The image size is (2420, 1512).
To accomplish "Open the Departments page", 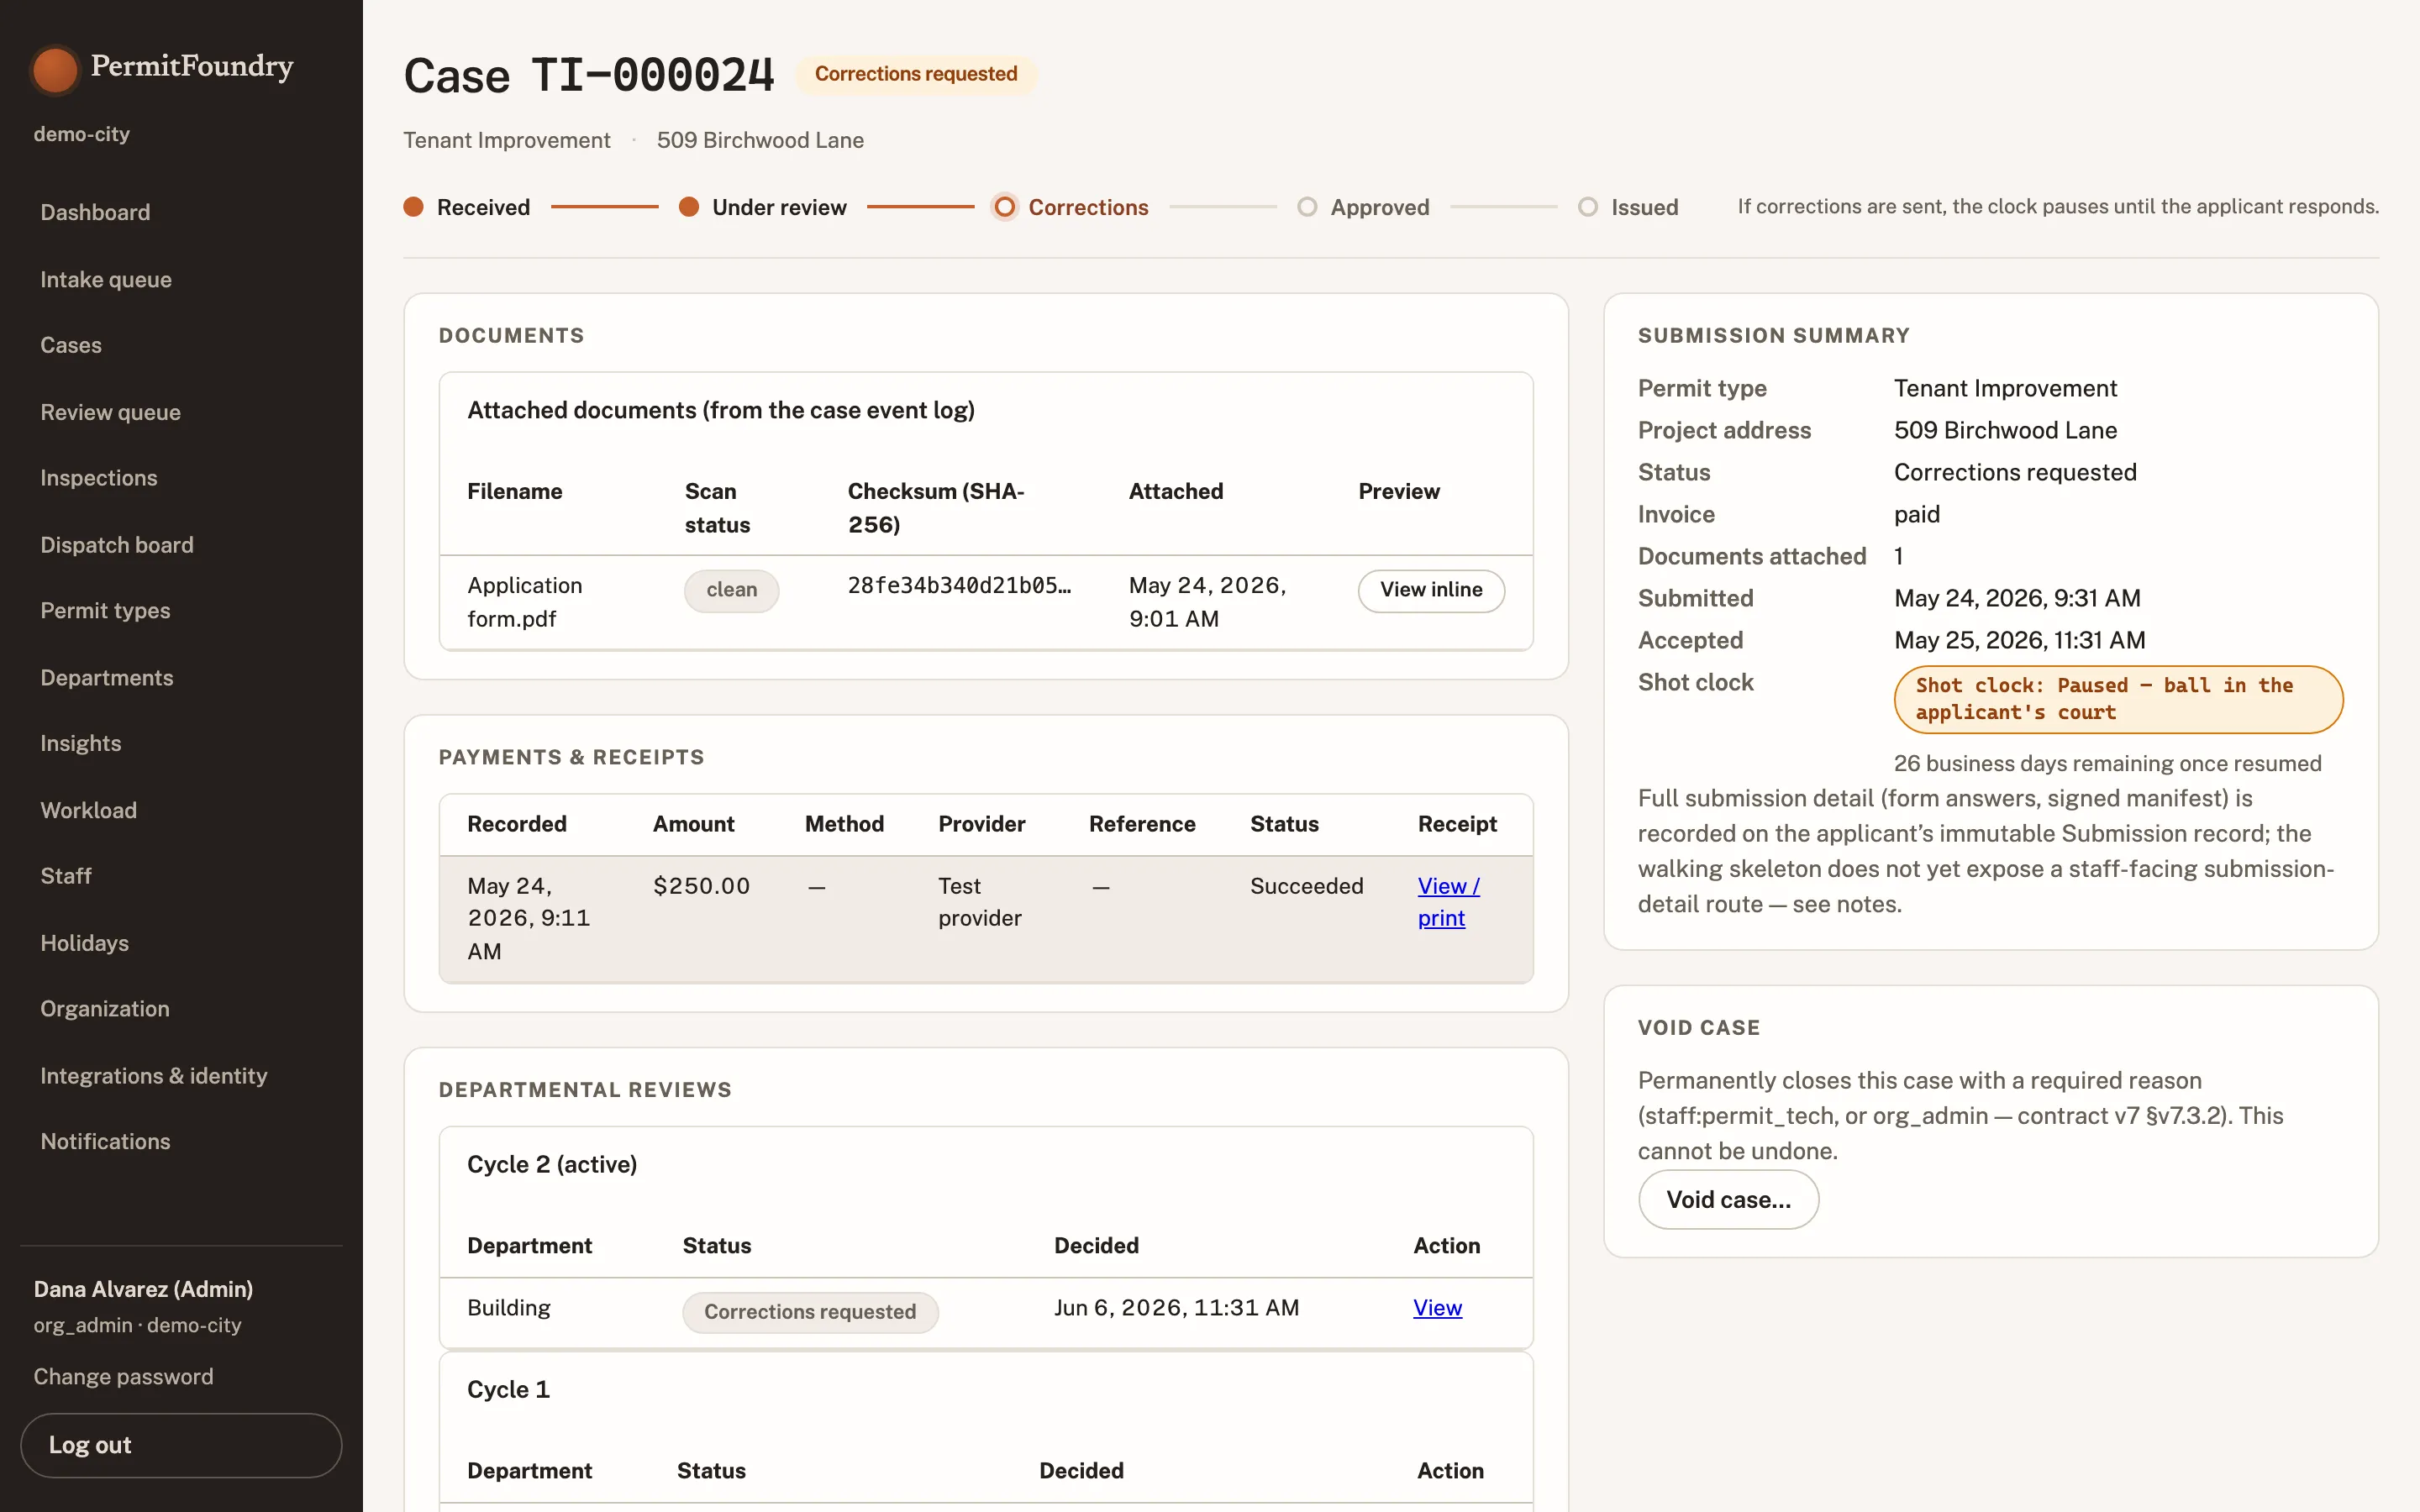I will pos(107,678).
